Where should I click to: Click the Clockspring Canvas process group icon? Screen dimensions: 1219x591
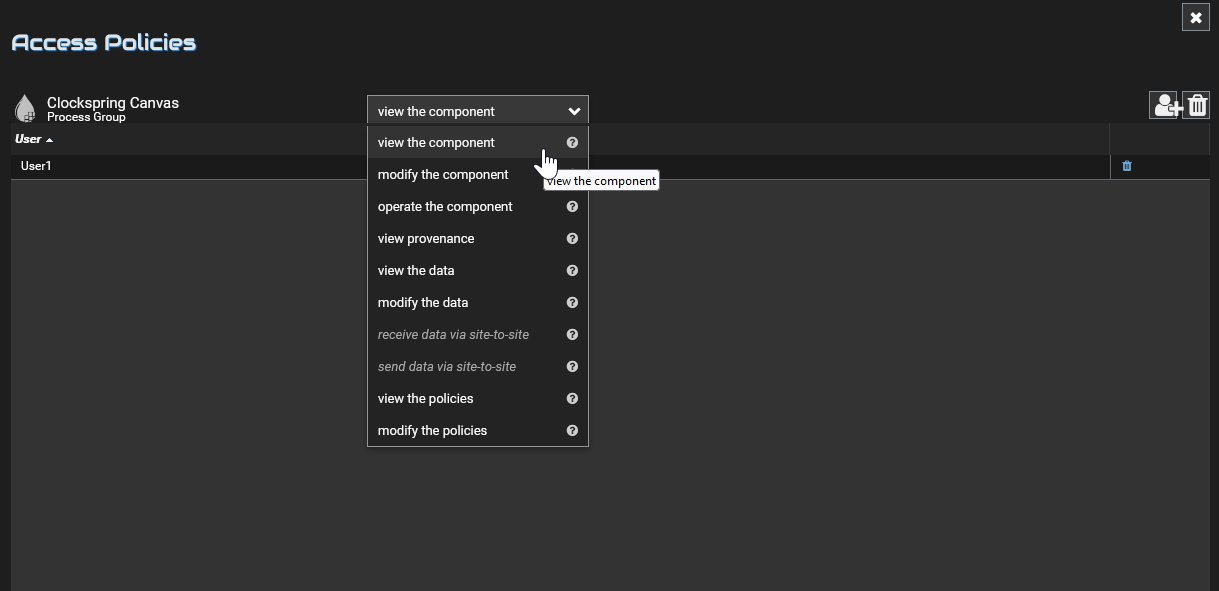coord(25,107)
